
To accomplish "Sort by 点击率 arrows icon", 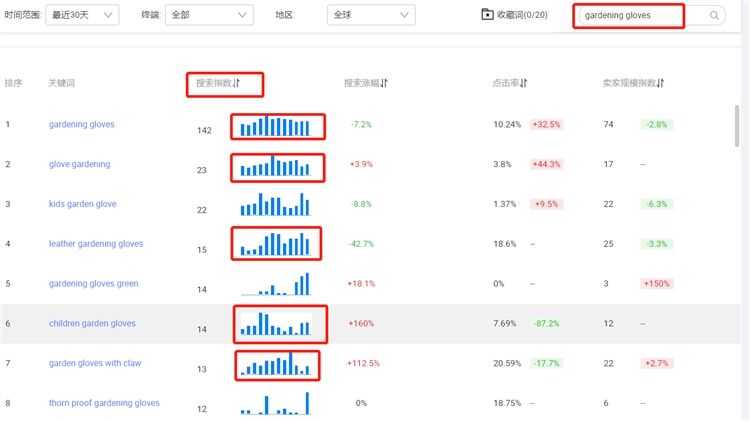I will pos(524,83).
